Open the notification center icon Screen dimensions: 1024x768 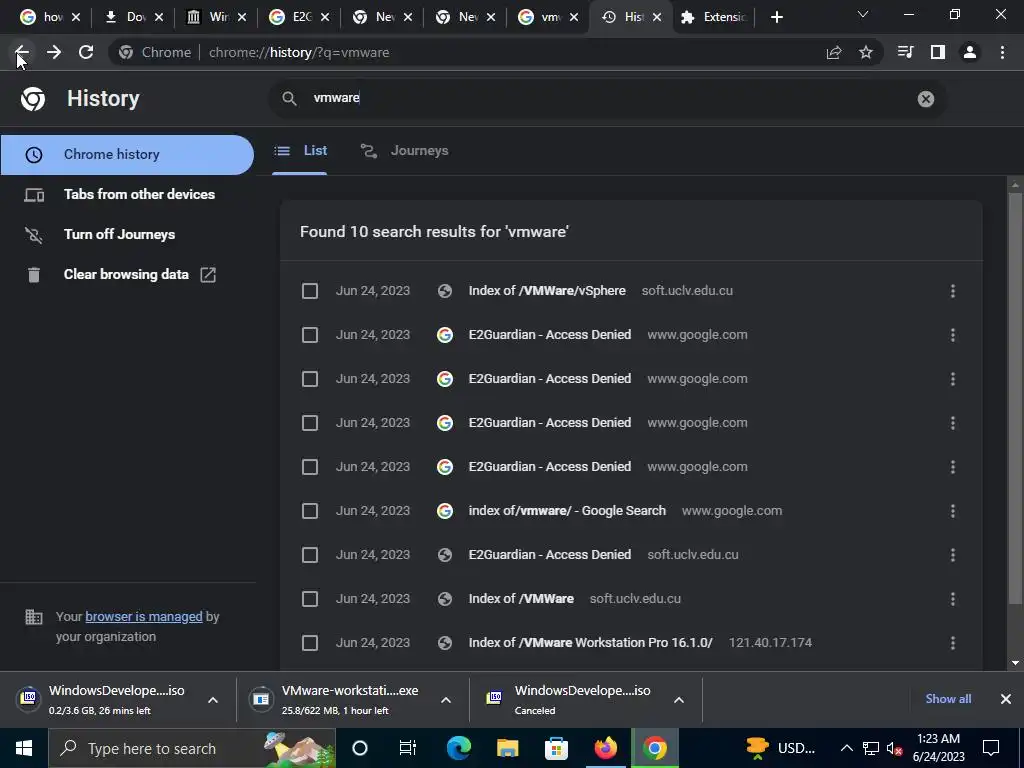(x=991, y=748)
